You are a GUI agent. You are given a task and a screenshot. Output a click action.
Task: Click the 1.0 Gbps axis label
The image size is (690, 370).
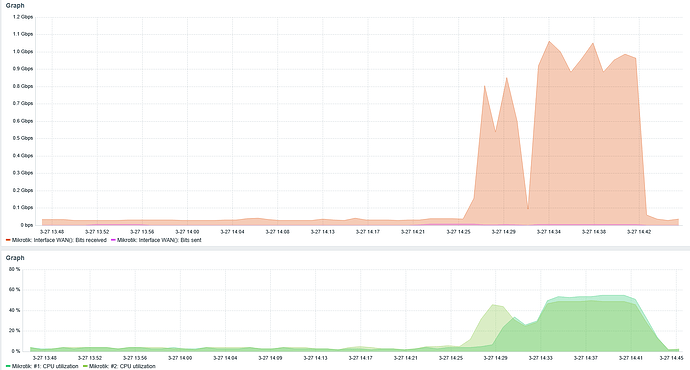coord(23,51)
